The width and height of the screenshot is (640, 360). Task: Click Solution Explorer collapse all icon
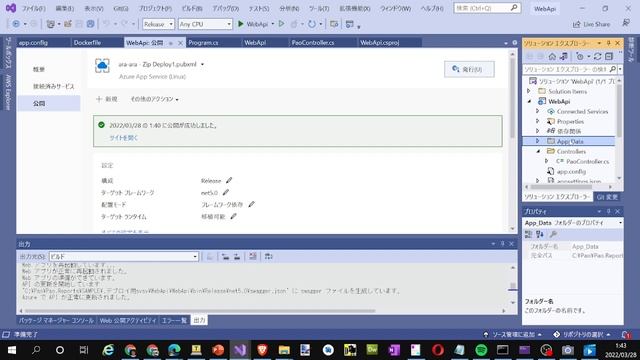[x=609, y=56]
